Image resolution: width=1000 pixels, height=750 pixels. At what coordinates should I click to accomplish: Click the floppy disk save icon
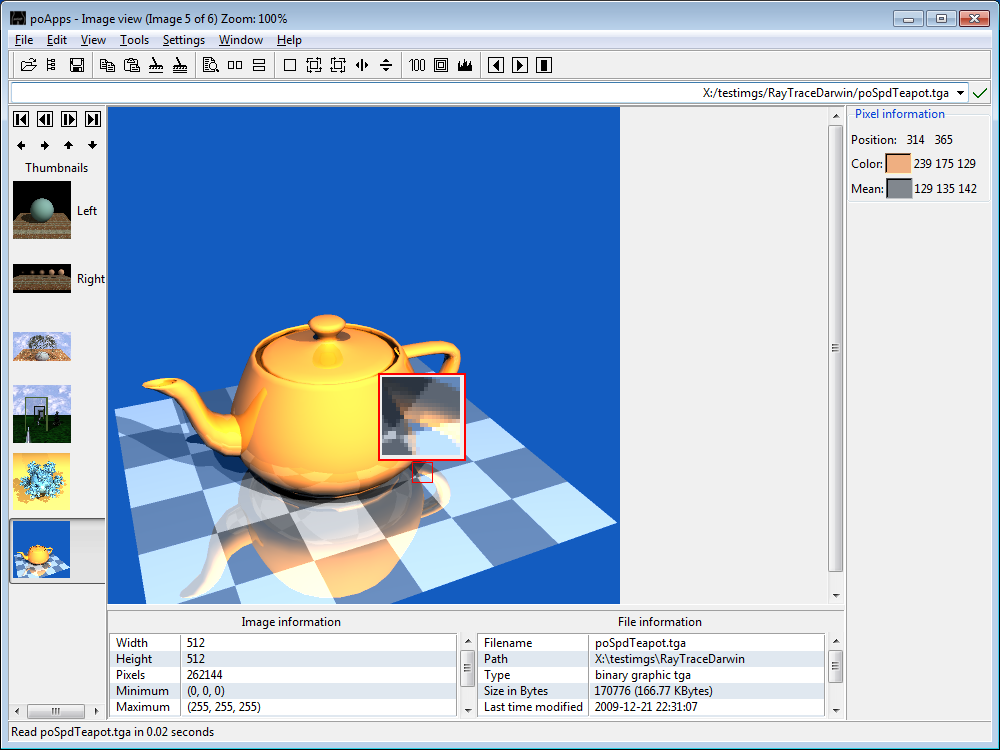coord(77,65)
